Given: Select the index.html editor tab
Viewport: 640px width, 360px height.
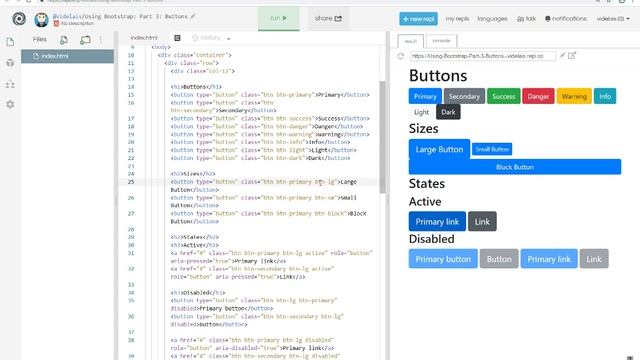Looking at the screenshot, I should (x=144, y=38).
